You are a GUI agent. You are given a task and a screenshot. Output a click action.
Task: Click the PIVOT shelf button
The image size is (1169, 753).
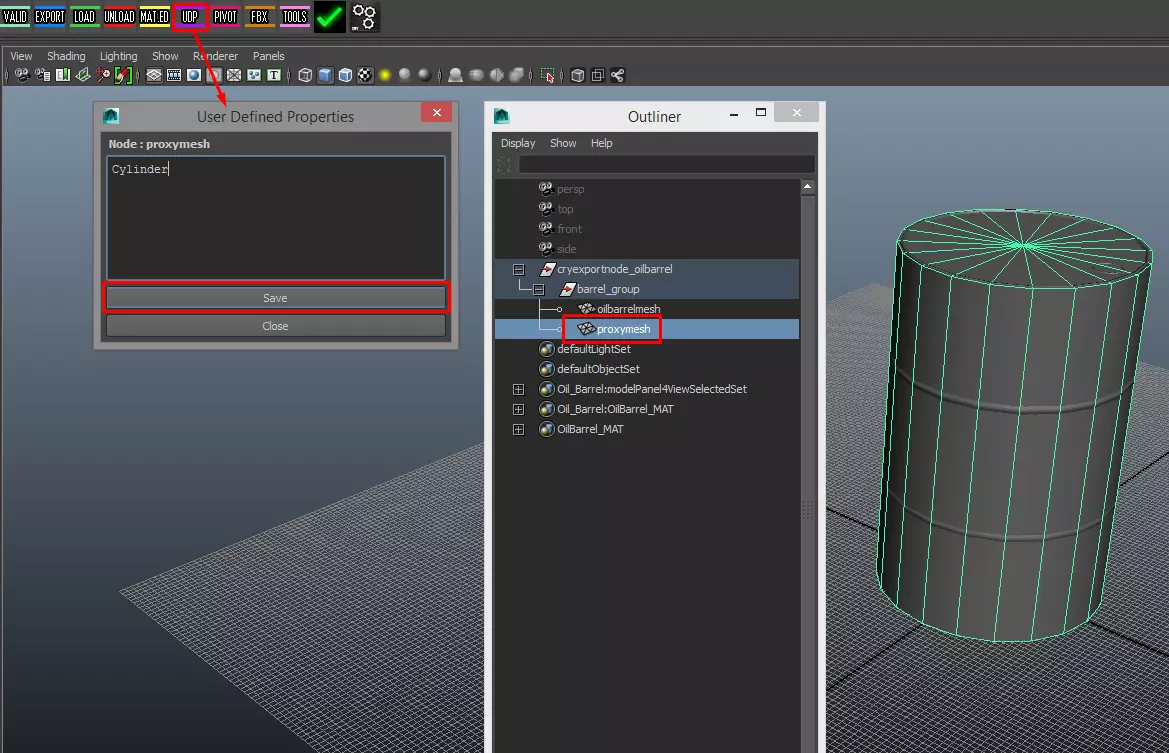(x=225, y=16)
